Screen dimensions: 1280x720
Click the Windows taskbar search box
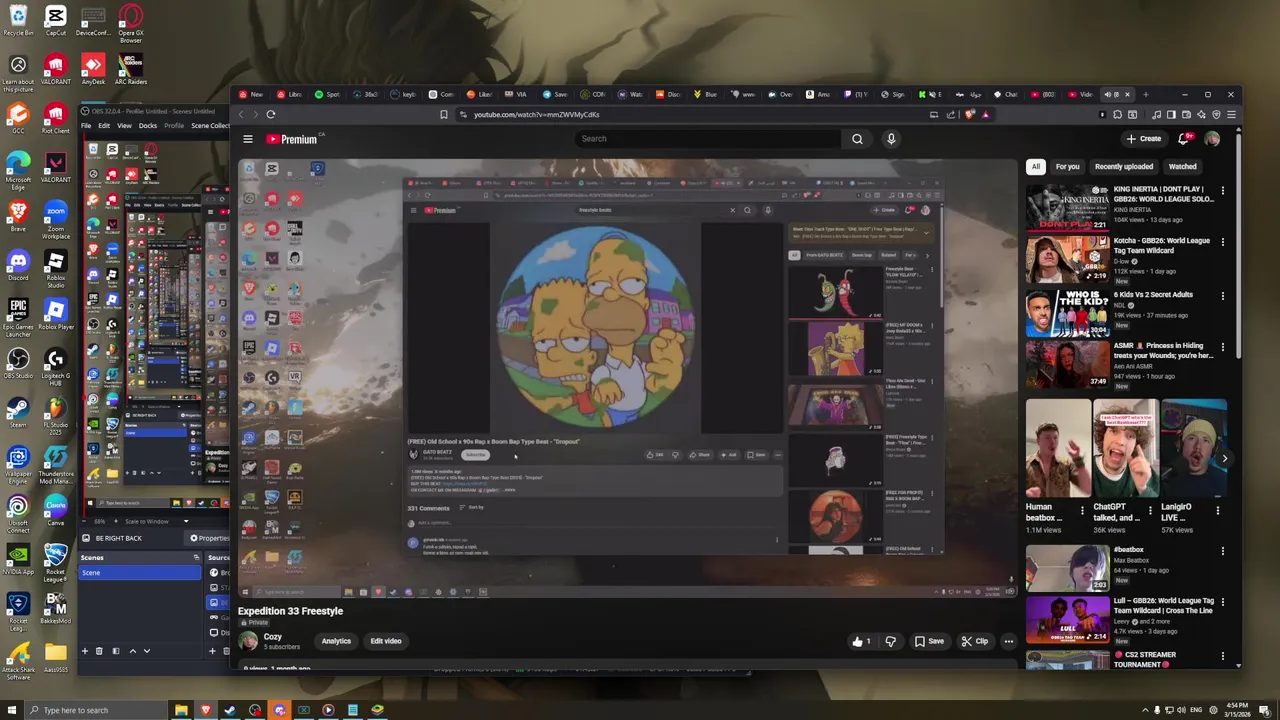click(x=96, y=710)
